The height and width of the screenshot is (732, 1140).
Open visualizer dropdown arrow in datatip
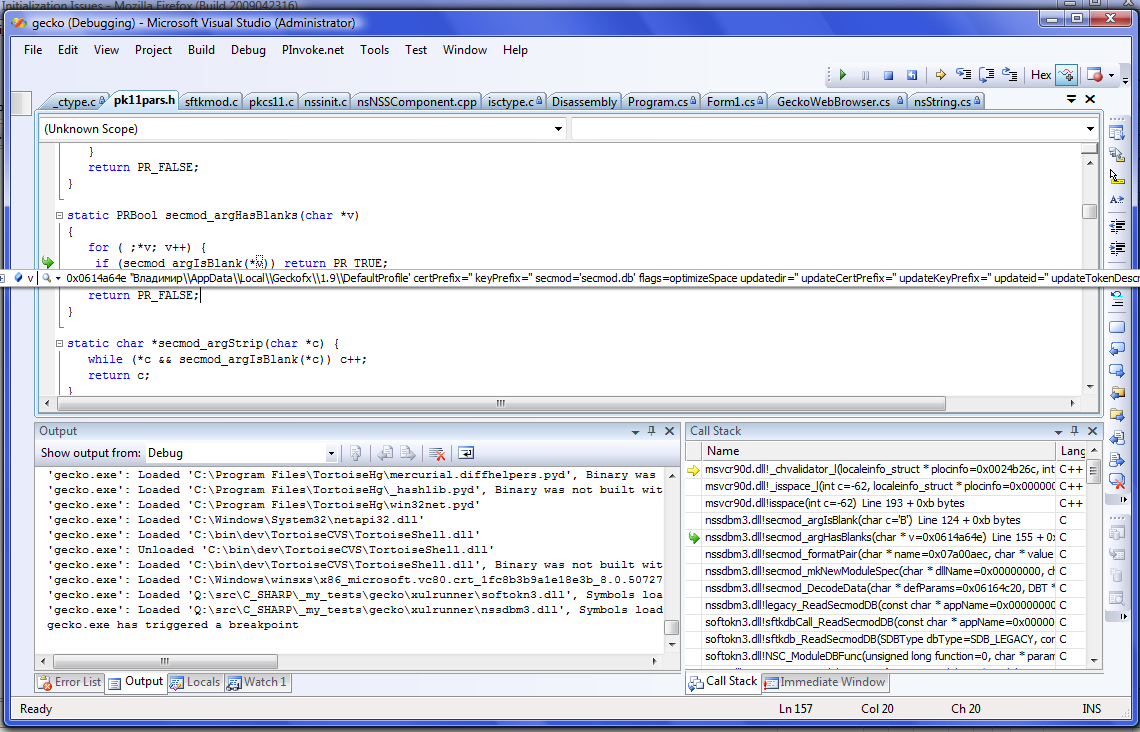57,278
